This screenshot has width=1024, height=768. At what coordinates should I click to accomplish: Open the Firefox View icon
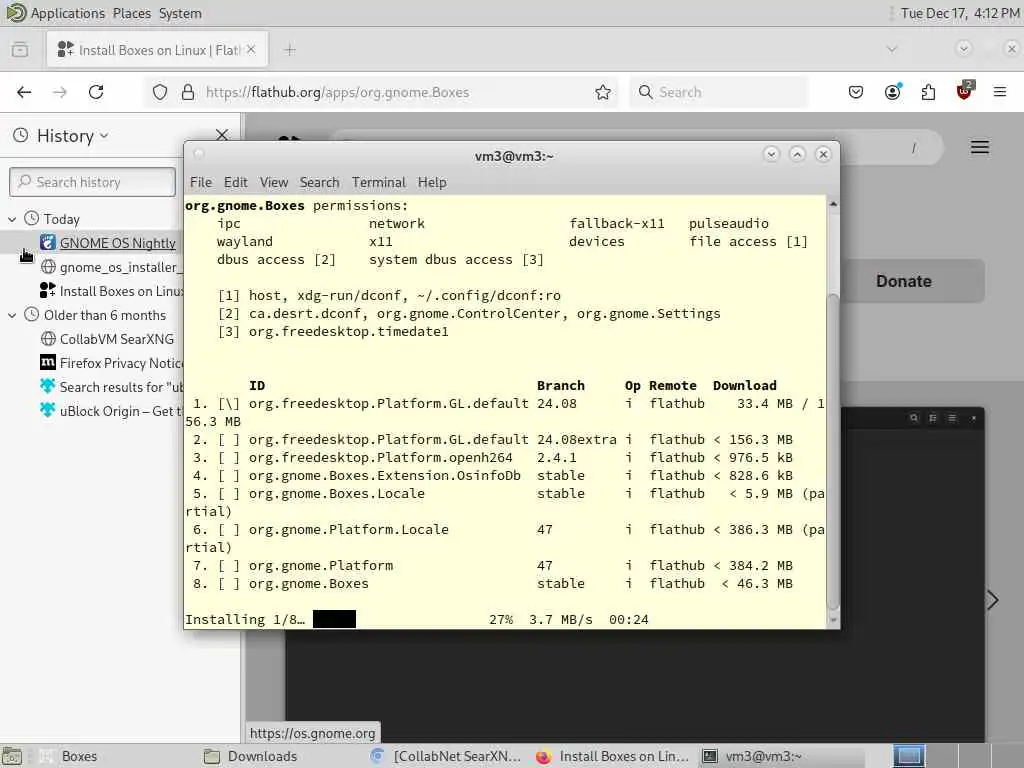[20, 50]
